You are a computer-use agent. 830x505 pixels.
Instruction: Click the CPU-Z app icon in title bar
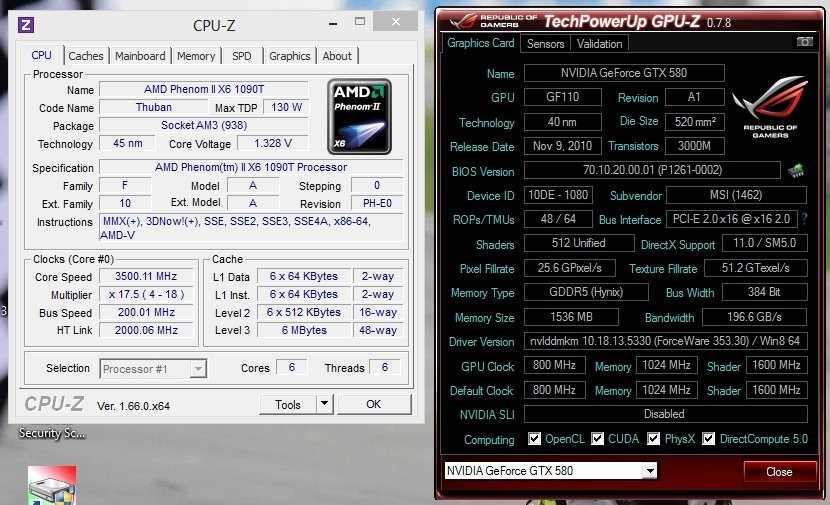[x=26, y=24]
